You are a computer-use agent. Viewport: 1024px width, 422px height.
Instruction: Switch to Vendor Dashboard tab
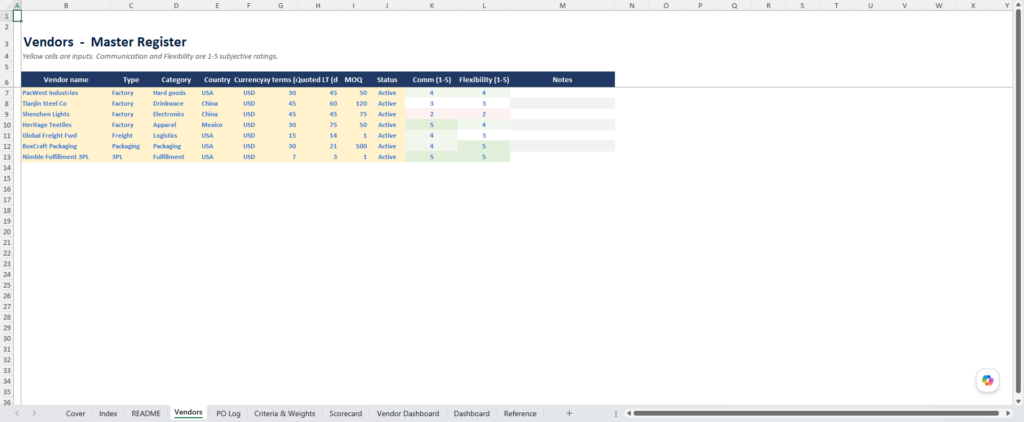[408, 414]
